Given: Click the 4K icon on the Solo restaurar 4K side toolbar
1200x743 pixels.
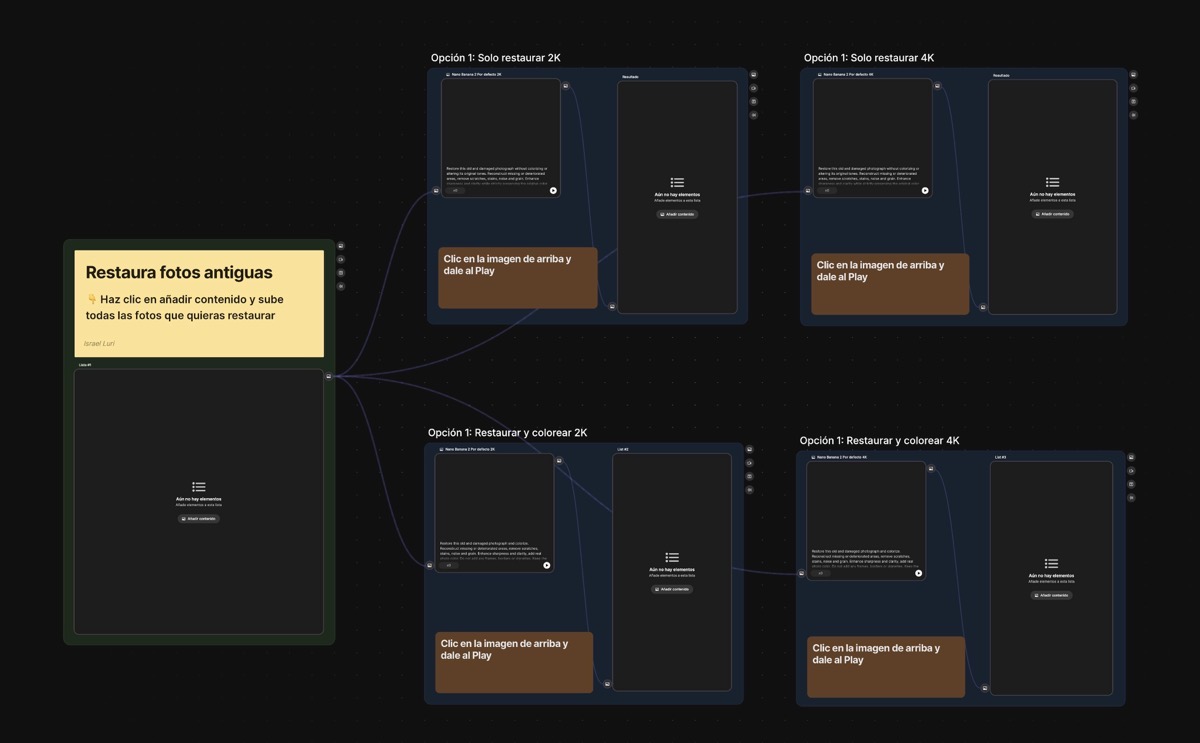Looking at the screenshot, I should pyautogui.click(x=1131, y=101).
